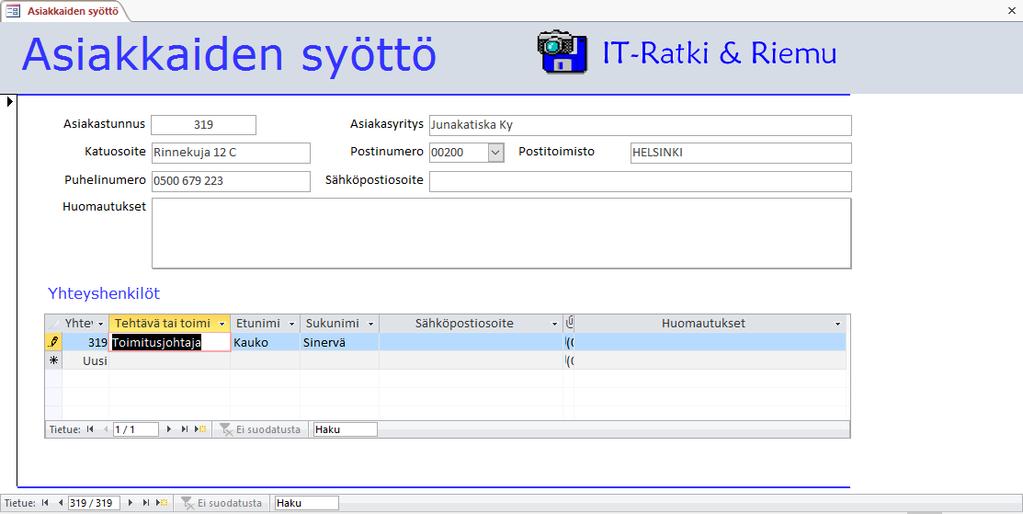Click the Toimitusjohtaja cell in subform
Viewport: 1023px width, 514px height.
(x=170, y=342)
